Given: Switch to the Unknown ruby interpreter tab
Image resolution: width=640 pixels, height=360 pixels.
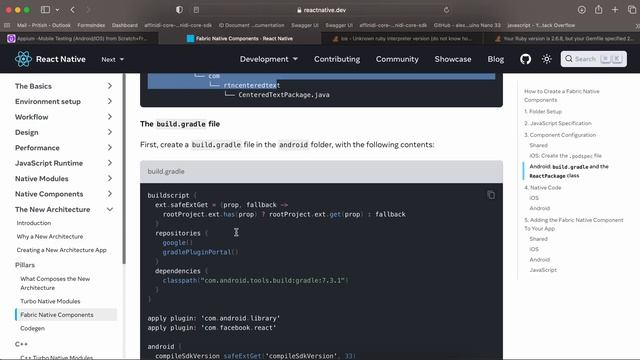Looking at the screenshot, I should tap(402, 38).
